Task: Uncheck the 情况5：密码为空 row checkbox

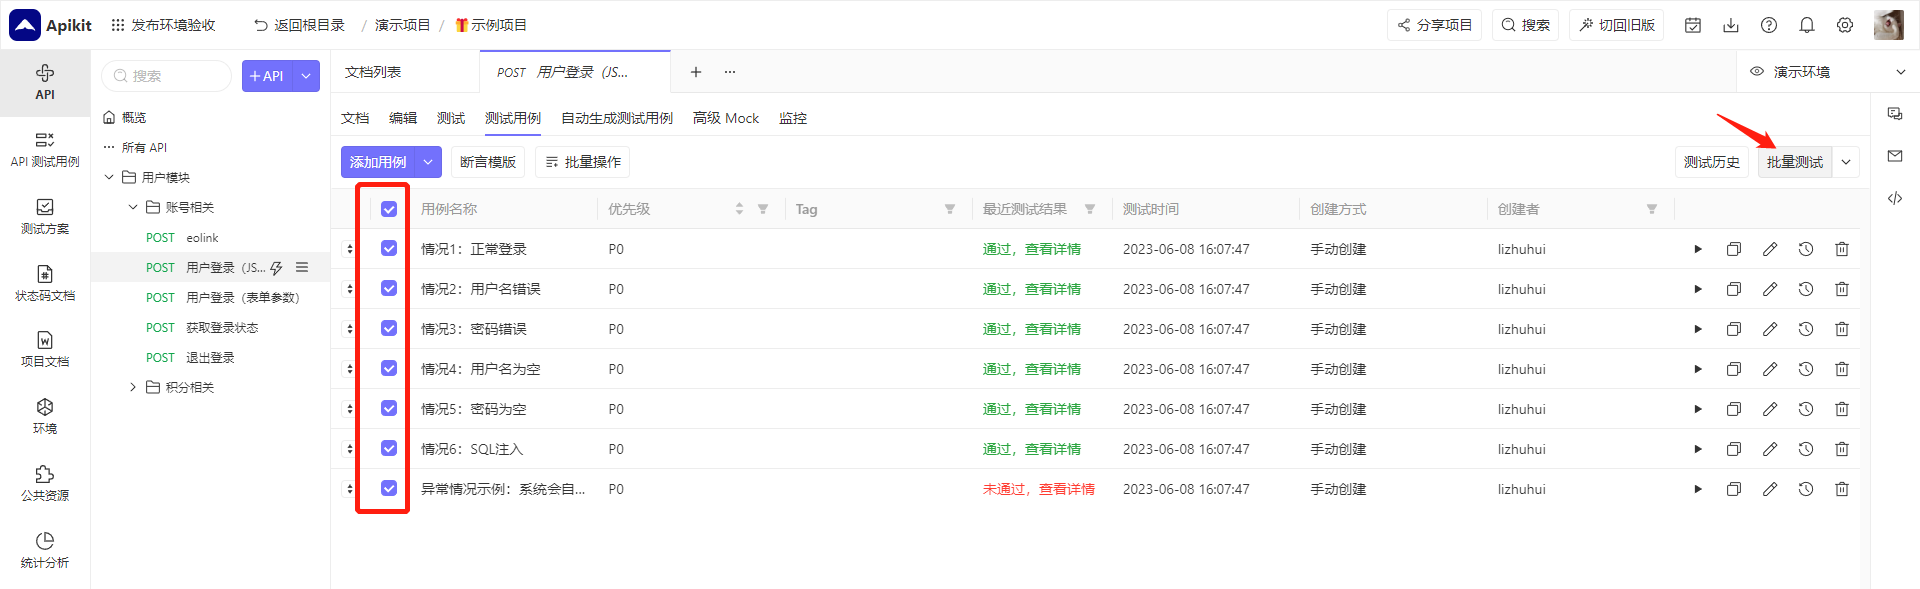Action: 389,408
